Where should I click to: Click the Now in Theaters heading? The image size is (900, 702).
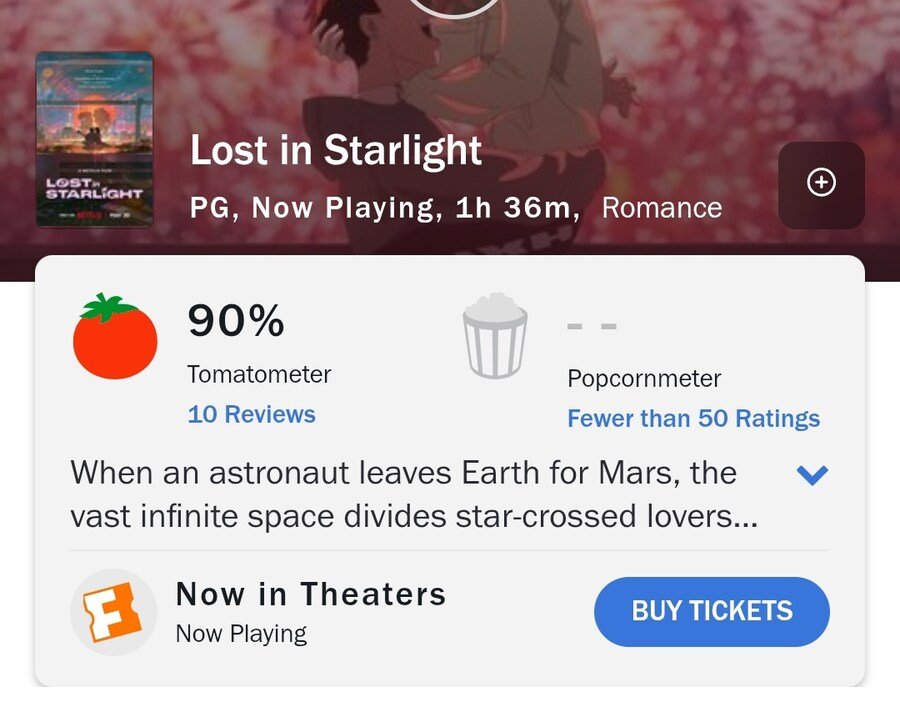coord(311,594)
